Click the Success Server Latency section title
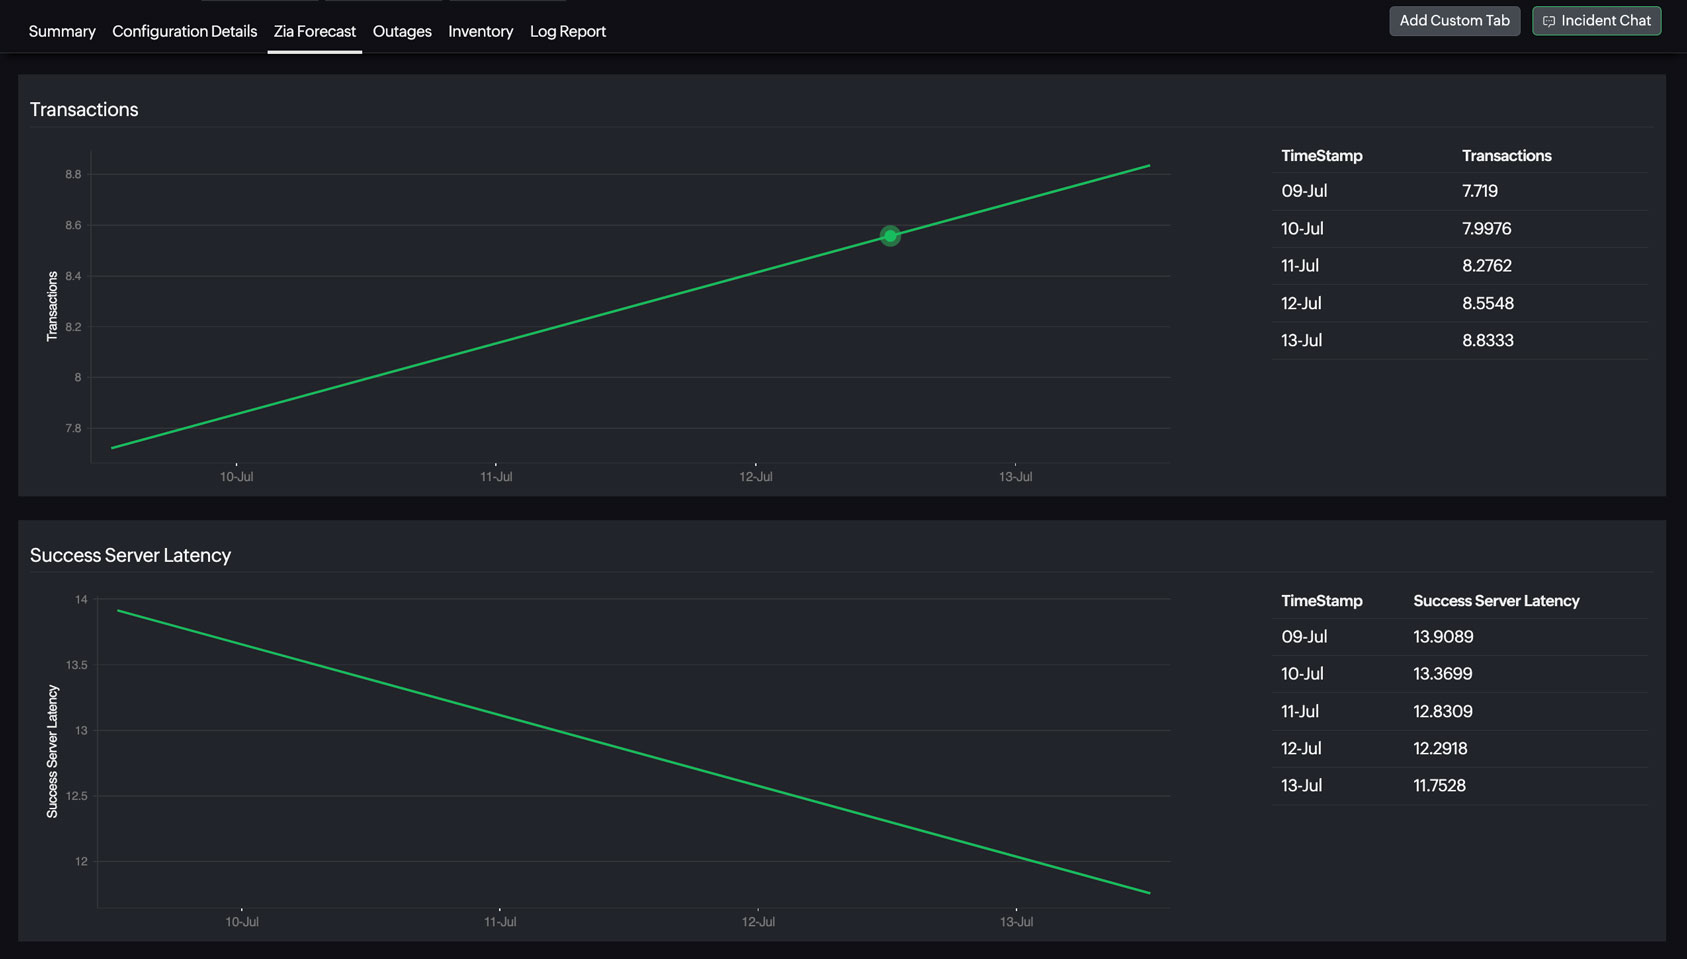Image resolution: width=1687 pixels, height=959 pixels. (131, 555)
